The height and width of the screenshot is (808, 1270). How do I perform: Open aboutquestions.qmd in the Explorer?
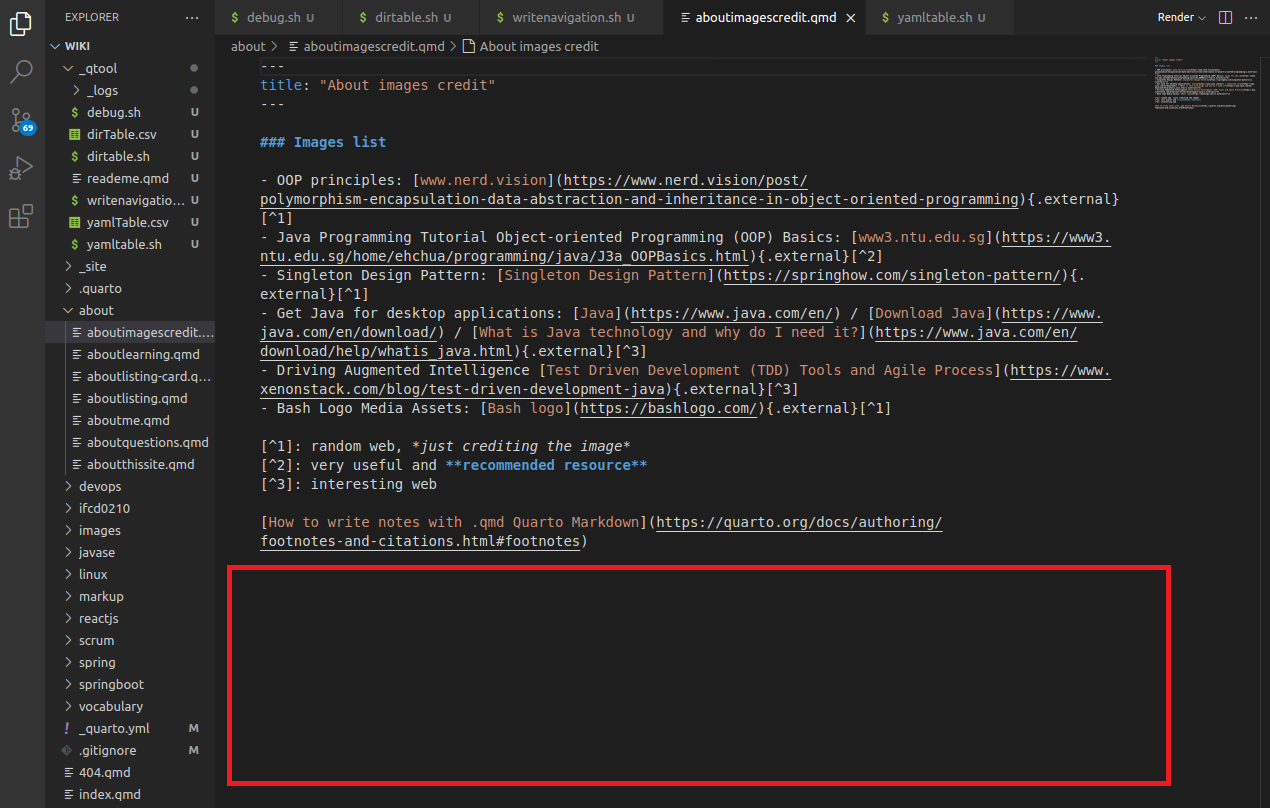click(130, 442)
